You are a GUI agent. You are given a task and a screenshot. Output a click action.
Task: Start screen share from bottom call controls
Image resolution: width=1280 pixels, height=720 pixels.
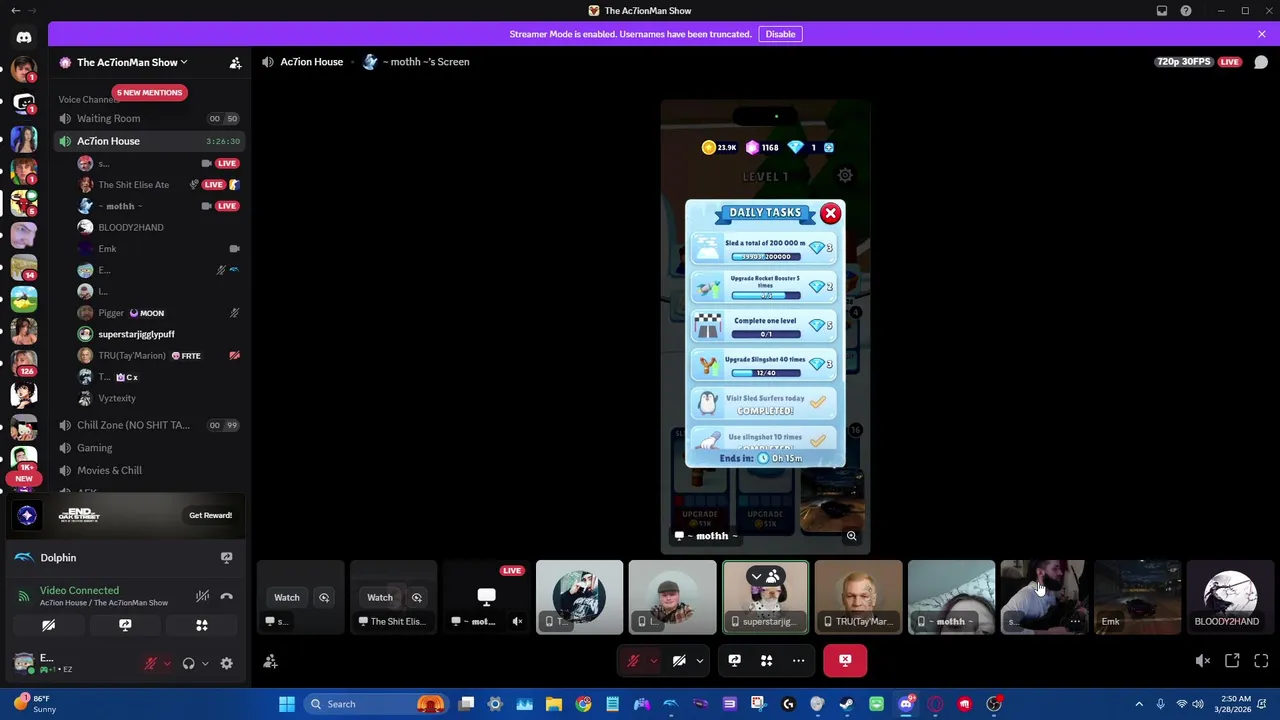[x=734, y=660]
